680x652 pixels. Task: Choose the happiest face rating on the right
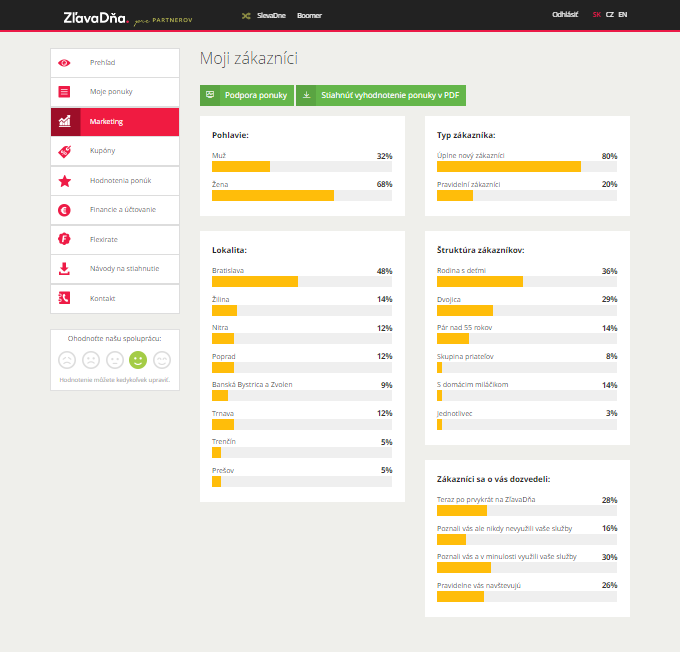(162, 359)
